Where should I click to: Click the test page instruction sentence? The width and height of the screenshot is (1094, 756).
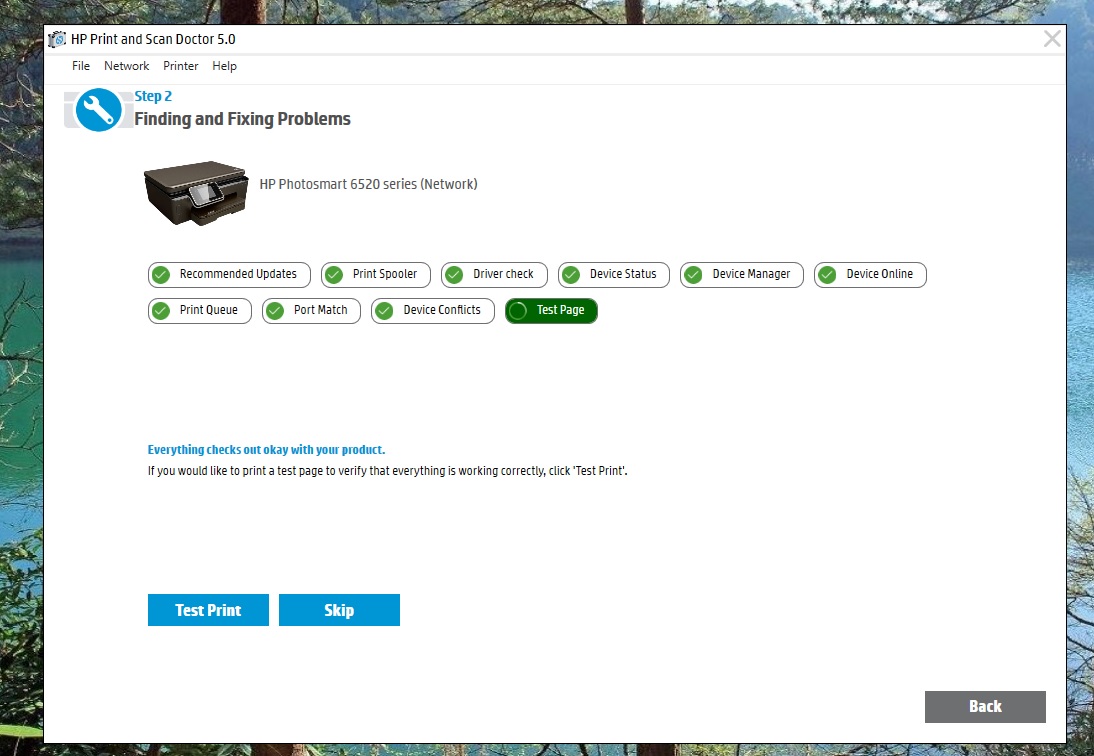point(387,471)
